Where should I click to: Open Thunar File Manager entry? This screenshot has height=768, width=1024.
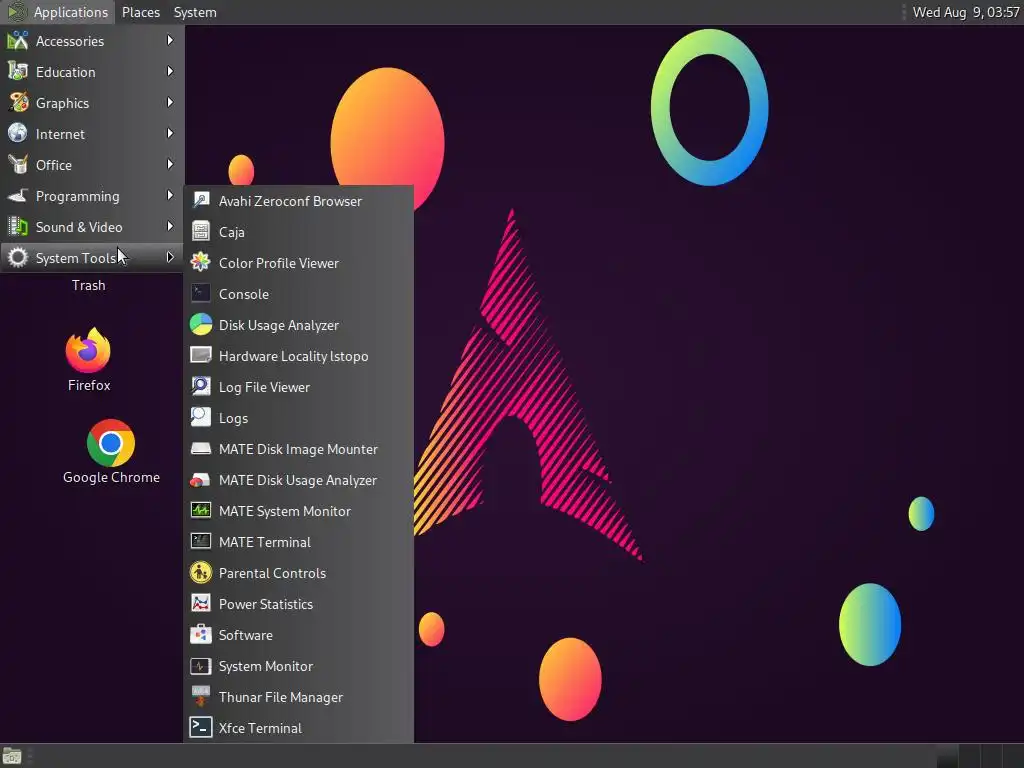click(281, 697)
